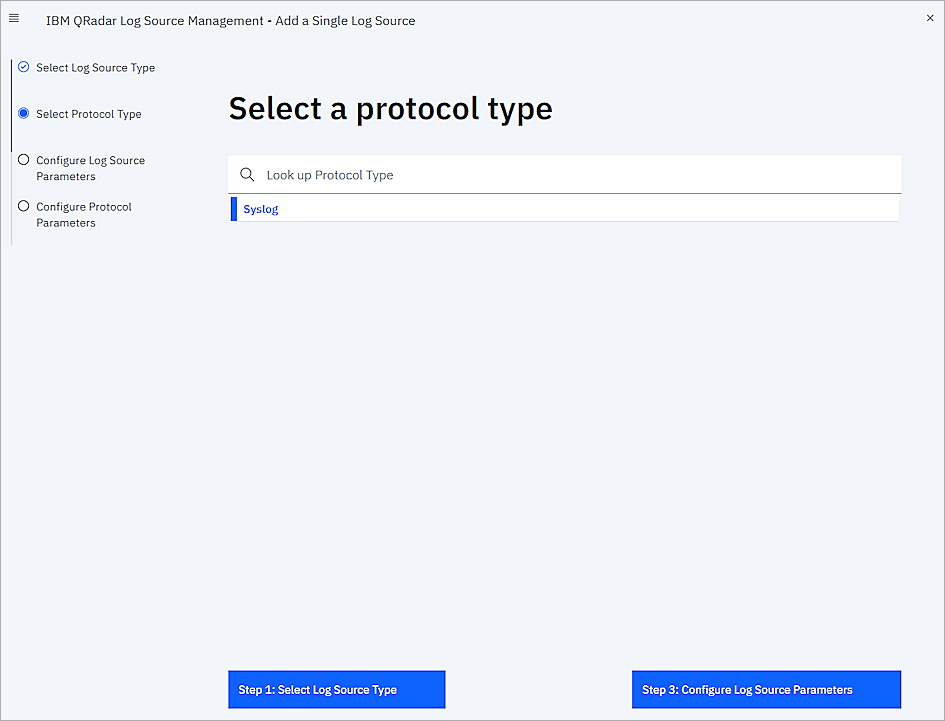945x721 pixels.
Task: Go back via Step 1: Select Log Source Type
Action: (336, 689)
